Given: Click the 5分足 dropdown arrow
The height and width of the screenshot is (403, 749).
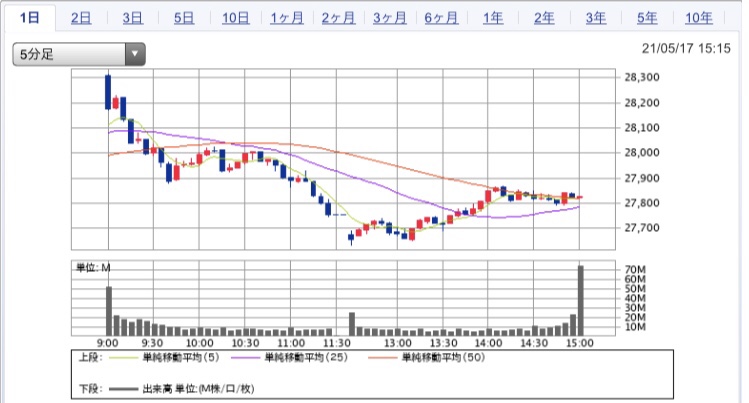Looking at the screenshot, I should click(135, 54).
